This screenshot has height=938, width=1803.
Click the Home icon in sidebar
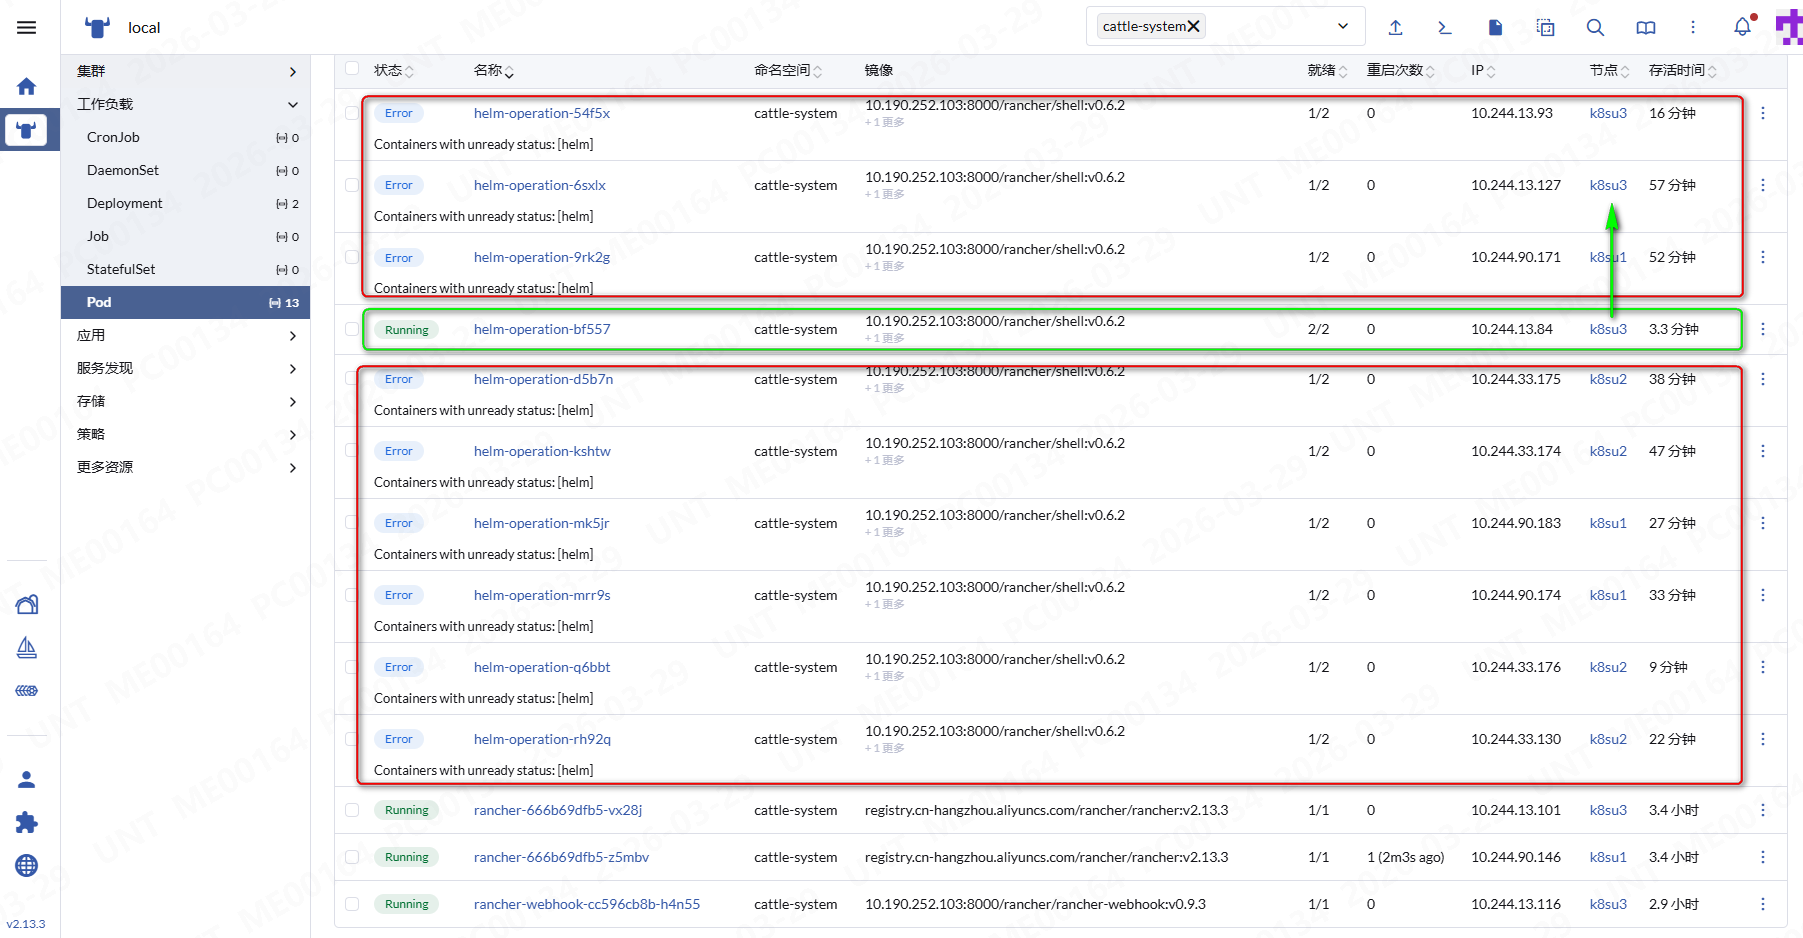[x=27, y=87]
